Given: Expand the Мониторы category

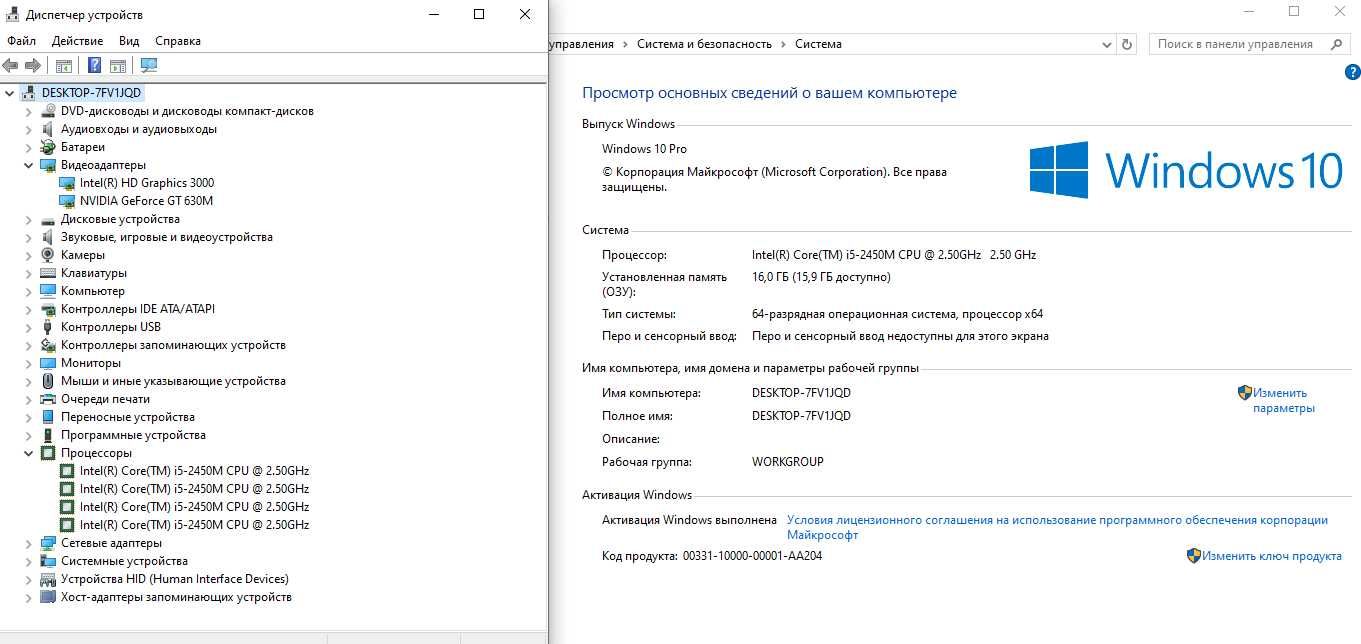Looking at the screenshot, I should click(28, 363).
